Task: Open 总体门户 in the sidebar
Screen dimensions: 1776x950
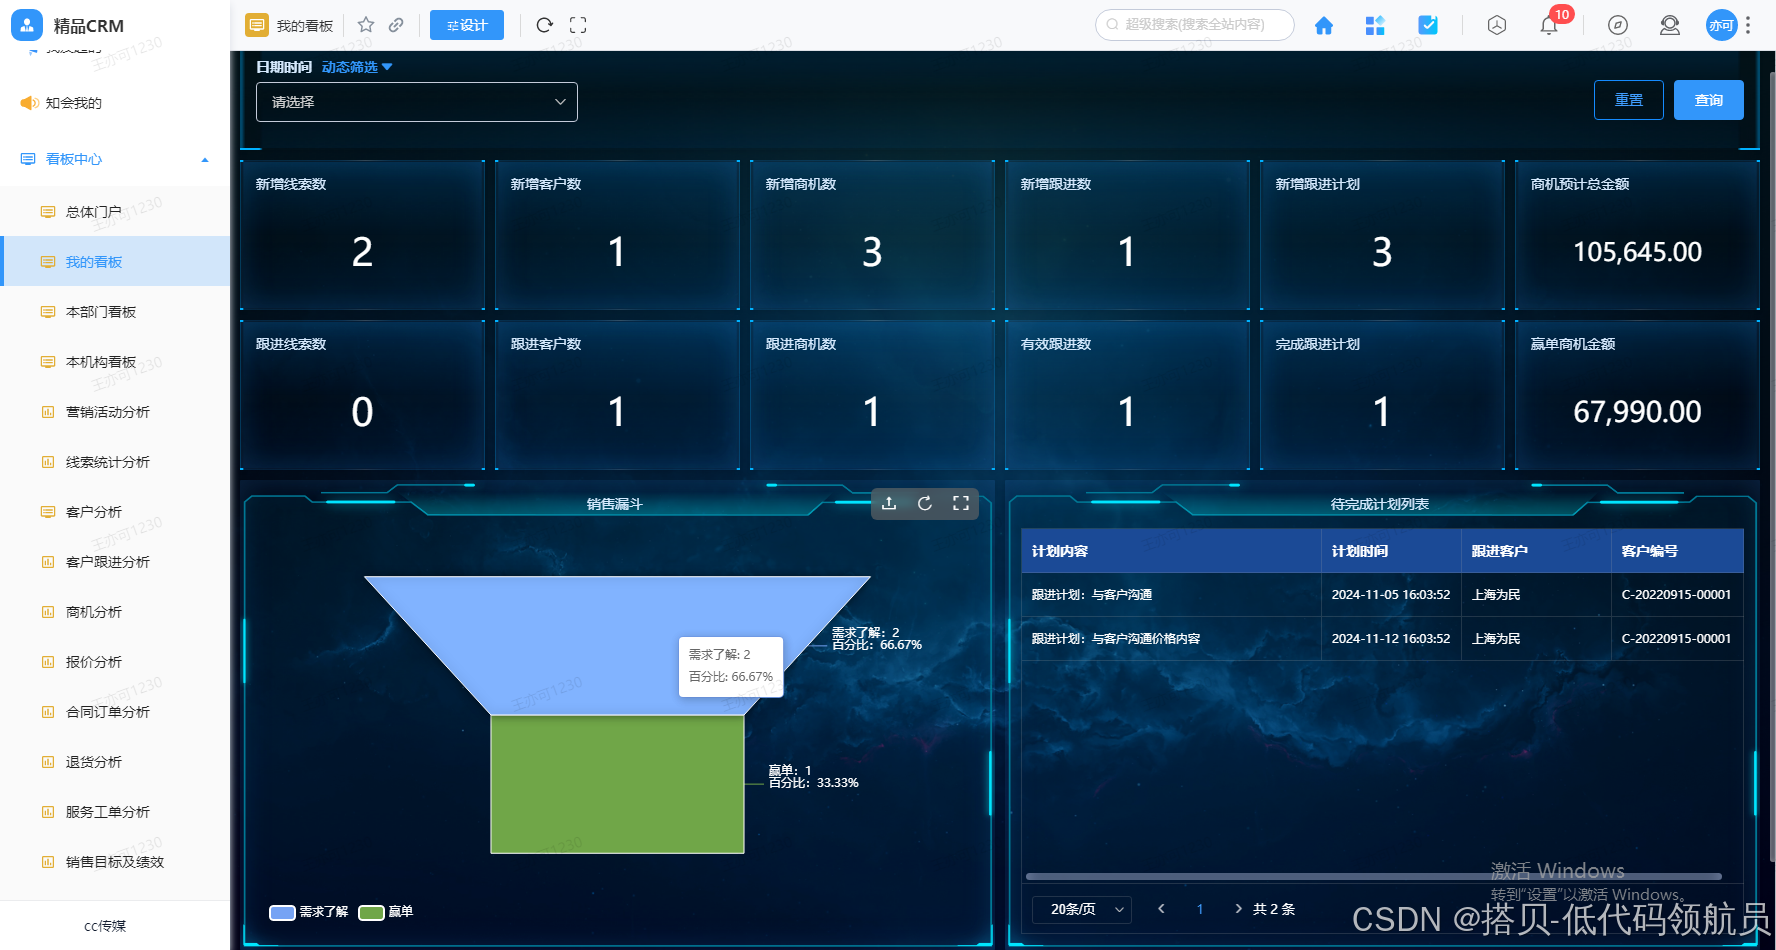Action: 115,212
